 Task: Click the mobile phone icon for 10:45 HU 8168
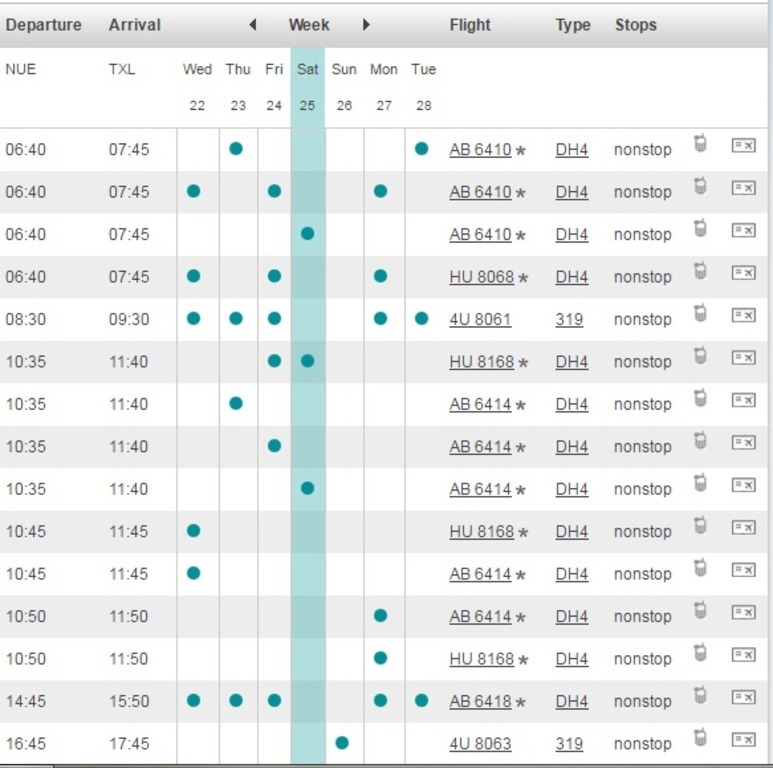(x=700, y=526)
